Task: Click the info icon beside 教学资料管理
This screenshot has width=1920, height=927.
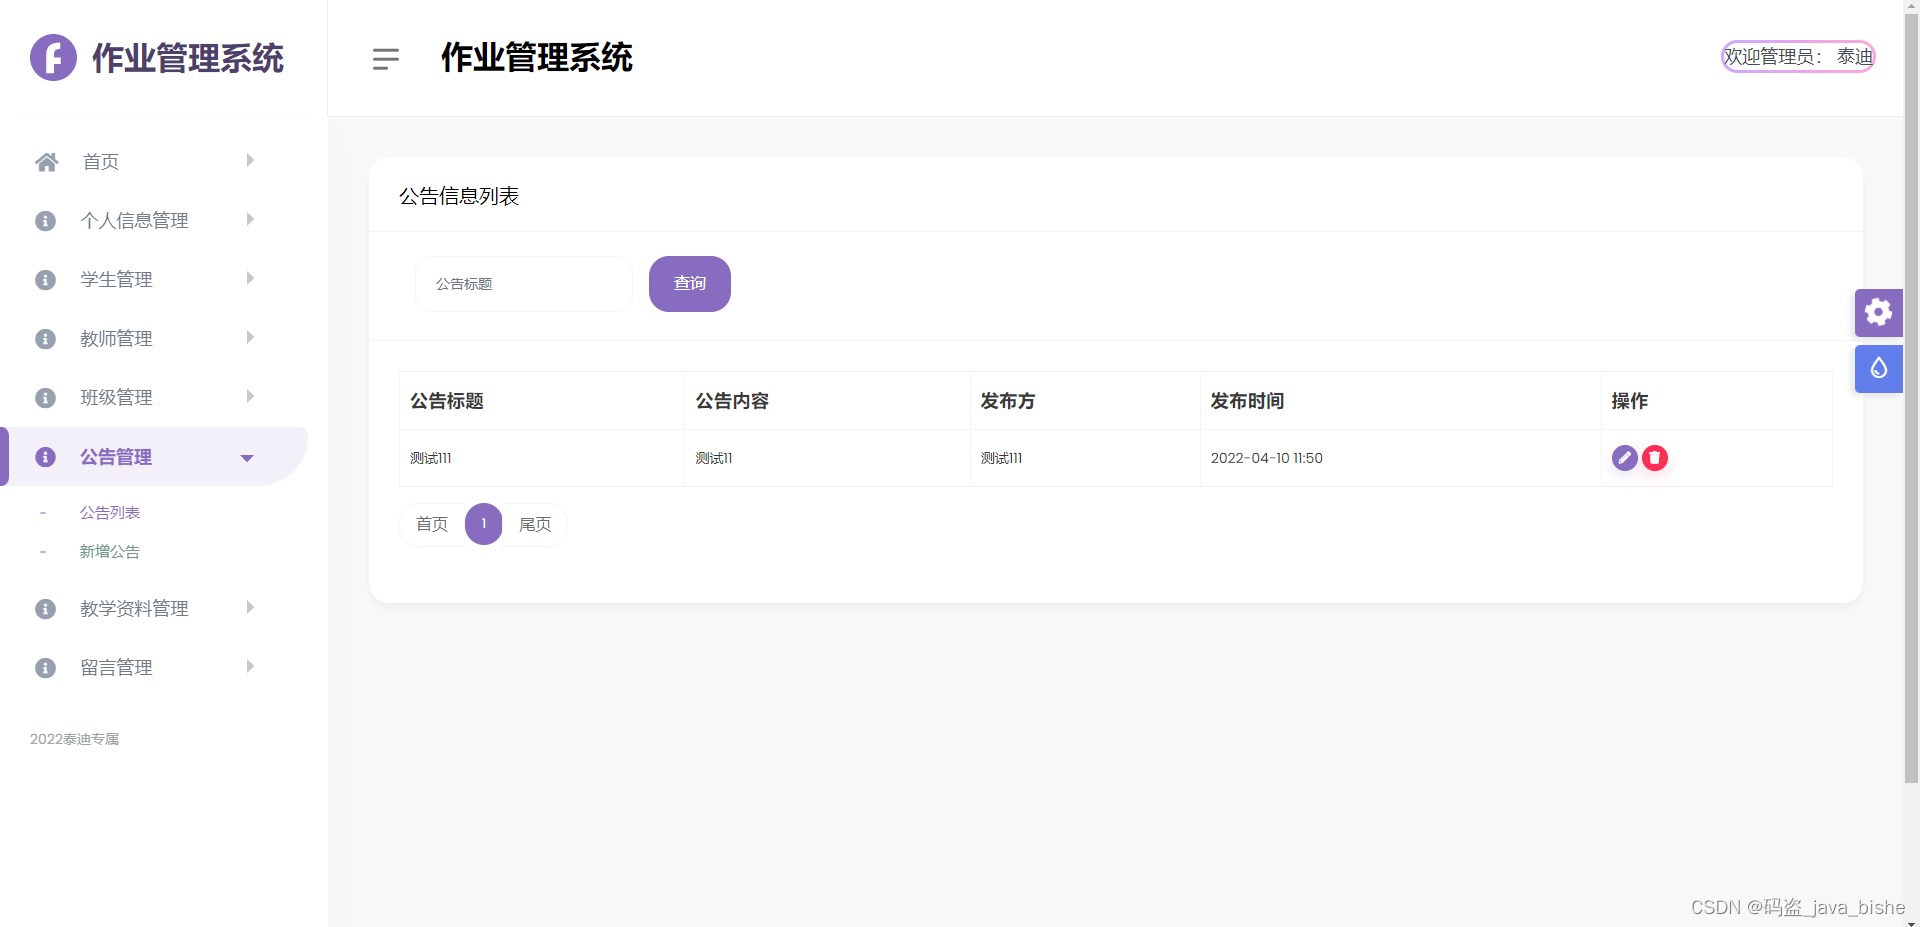Action: point(45,609)
